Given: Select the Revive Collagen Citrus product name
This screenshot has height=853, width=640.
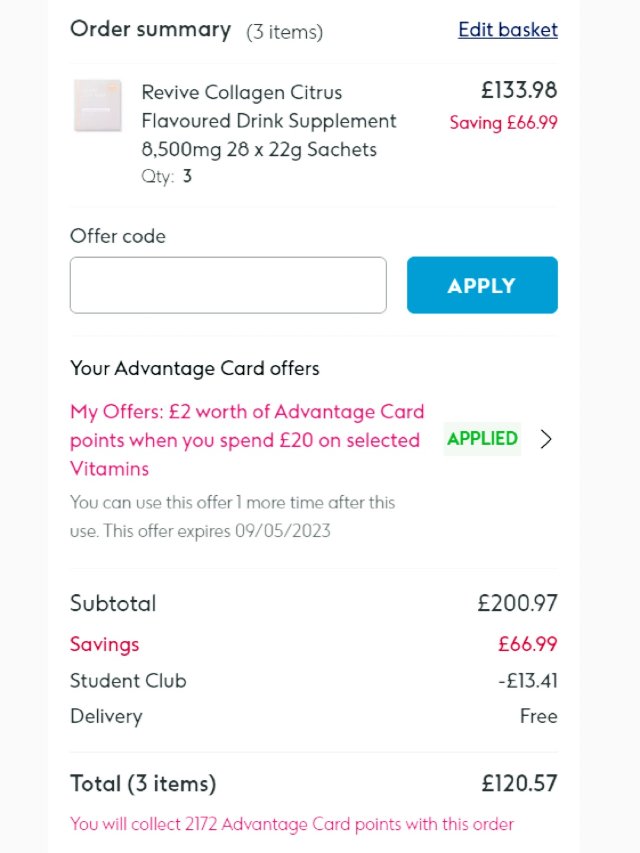Looking at the screenshot, I should 269,121.
